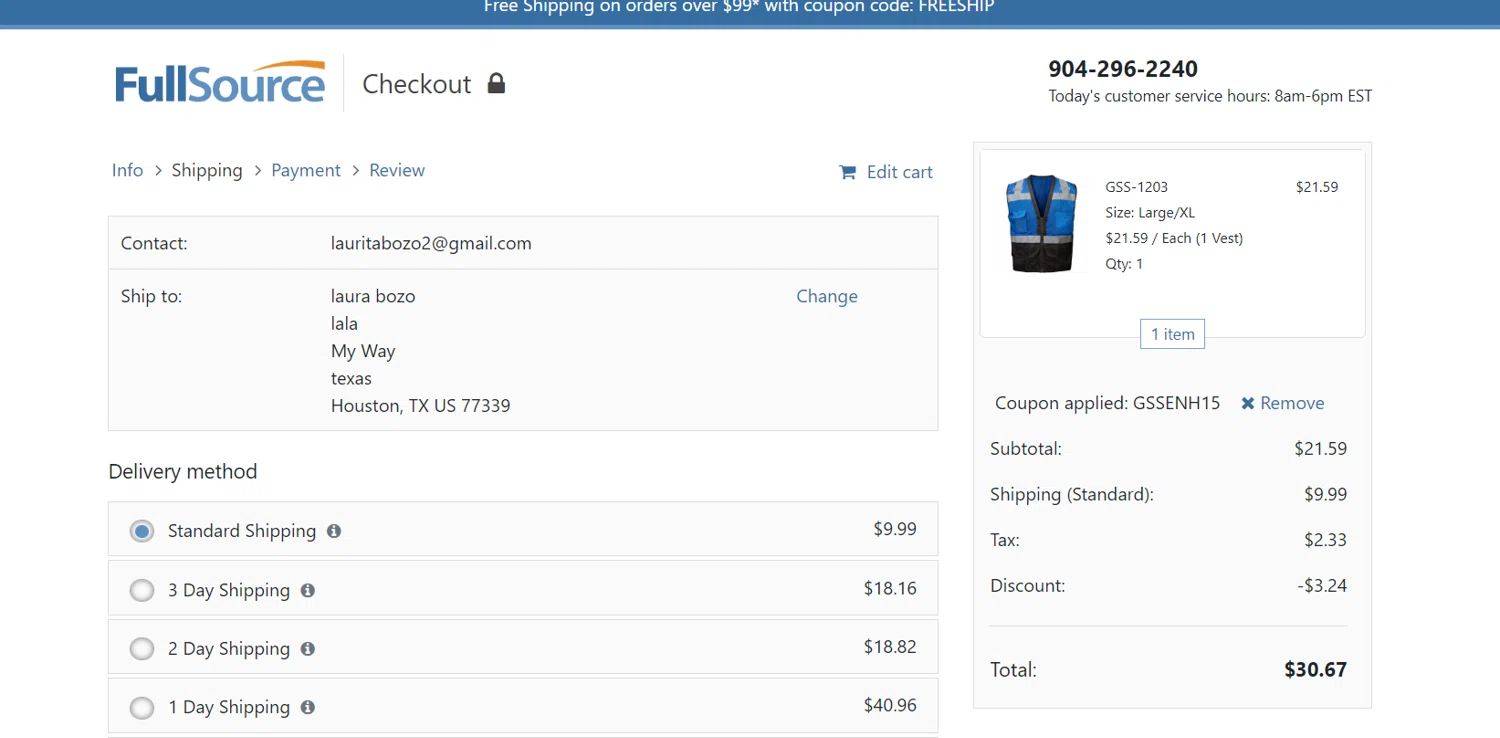Screen dimensions: 1500x738
Task: Open the Edit cart link
Action: 899,172
